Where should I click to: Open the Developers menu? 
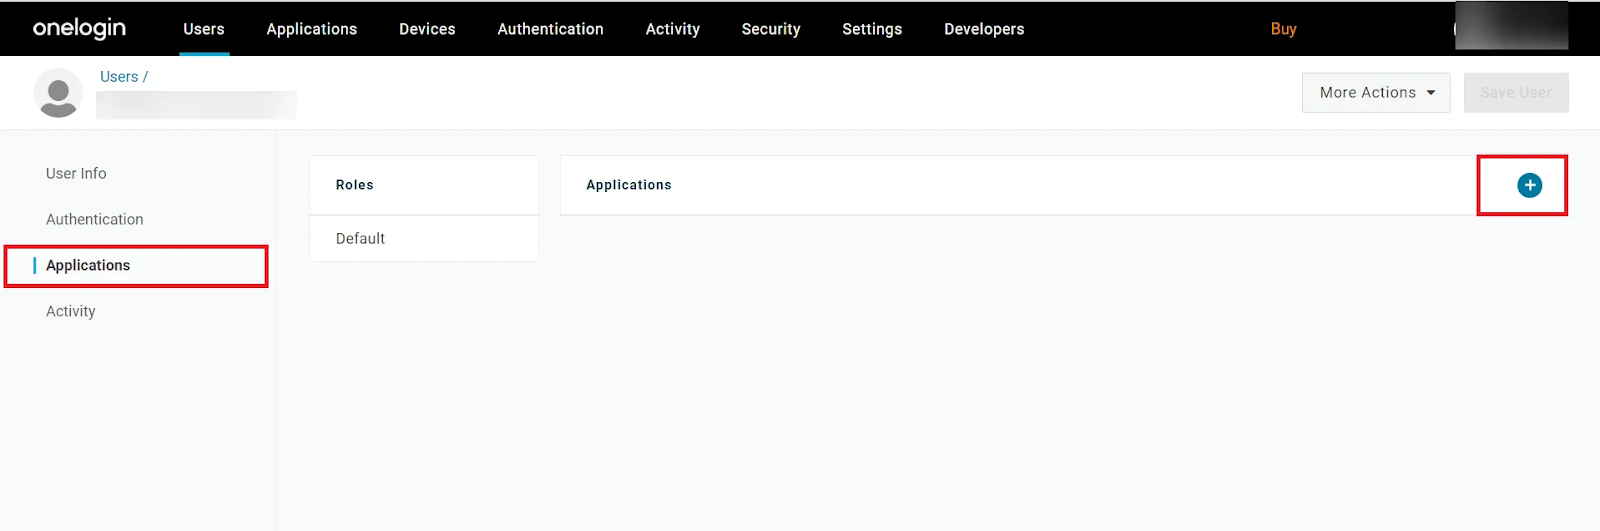pos(984,29)
